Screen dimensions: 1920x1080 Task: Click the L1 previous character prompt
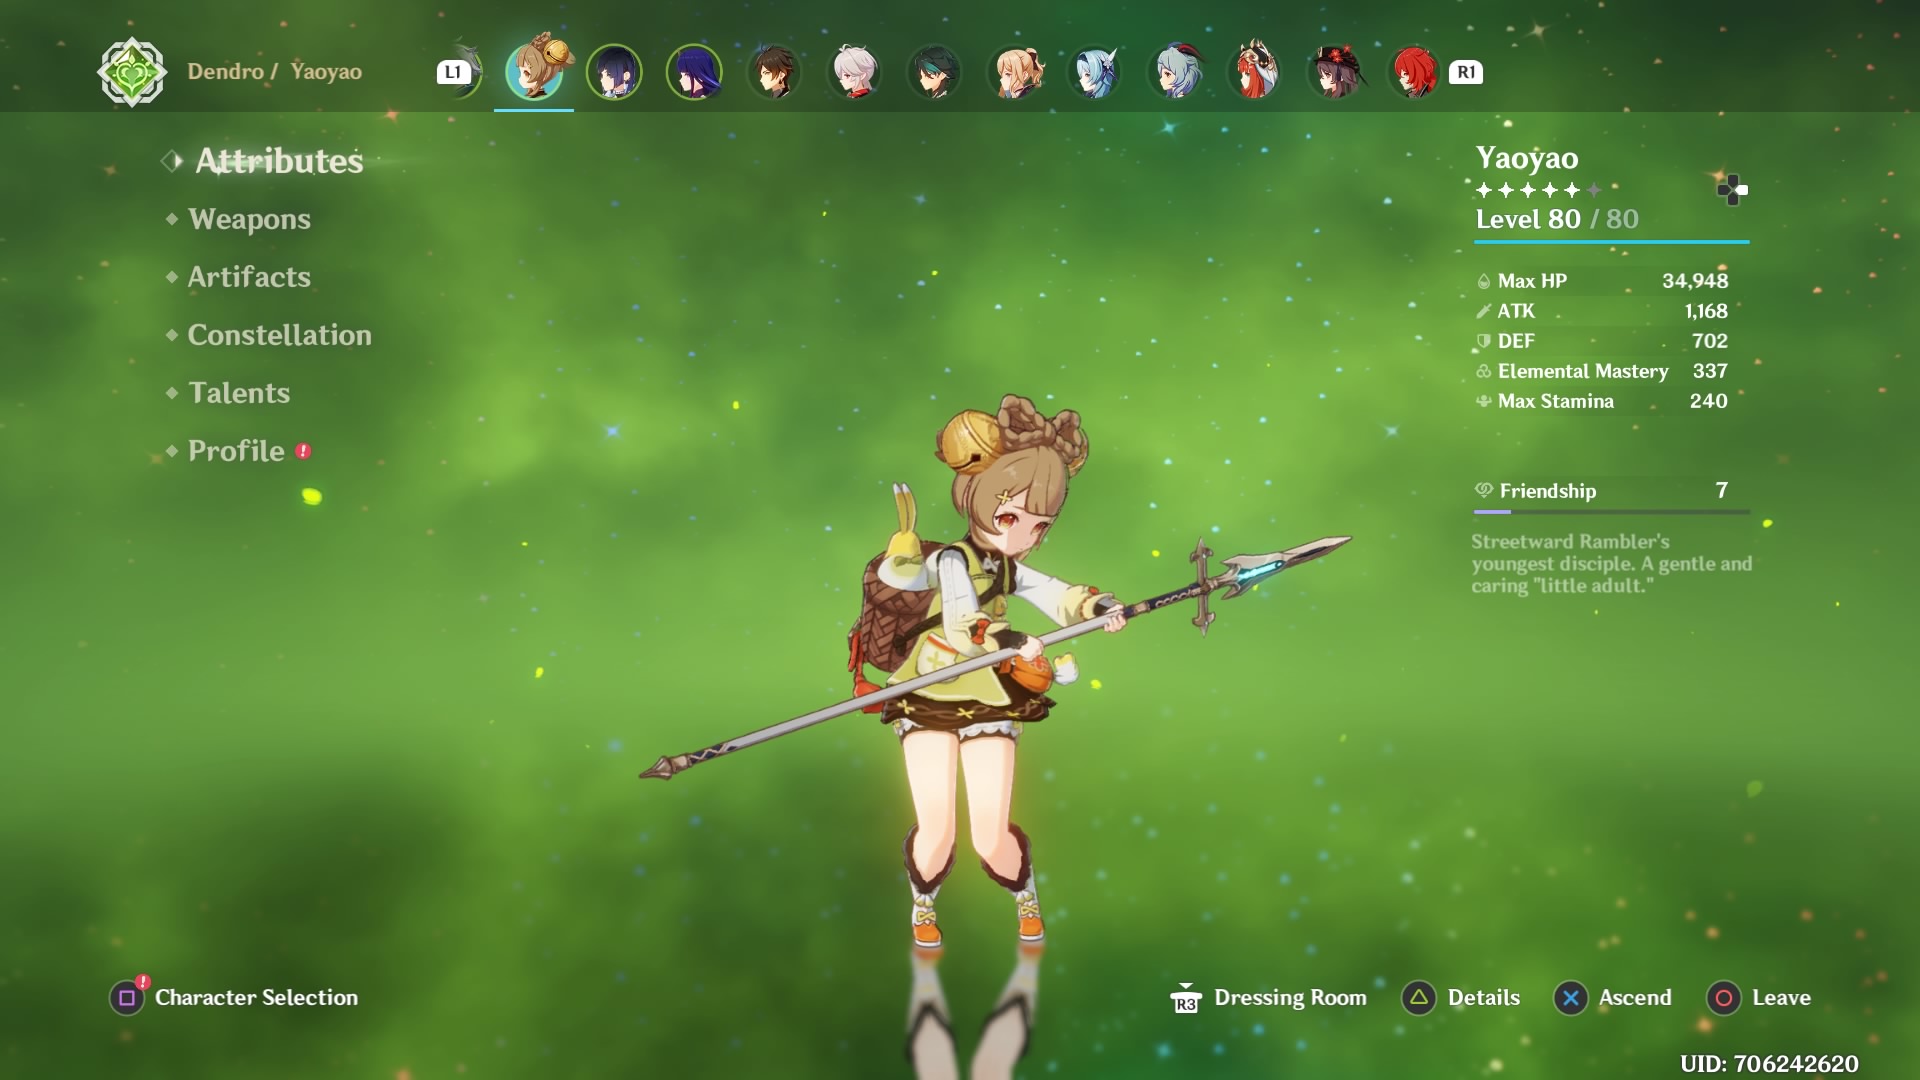coord(453,72)
